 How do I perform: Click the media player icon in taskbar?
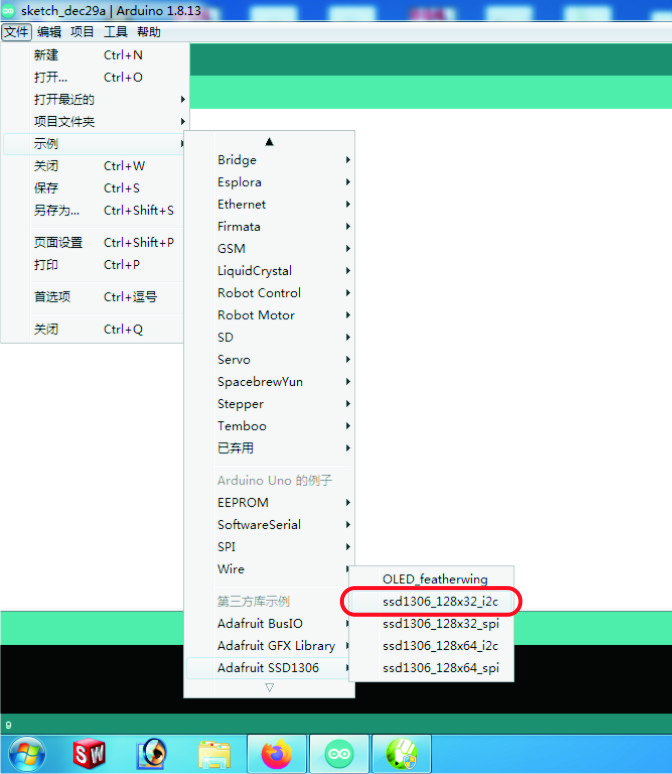coord(152,753)
